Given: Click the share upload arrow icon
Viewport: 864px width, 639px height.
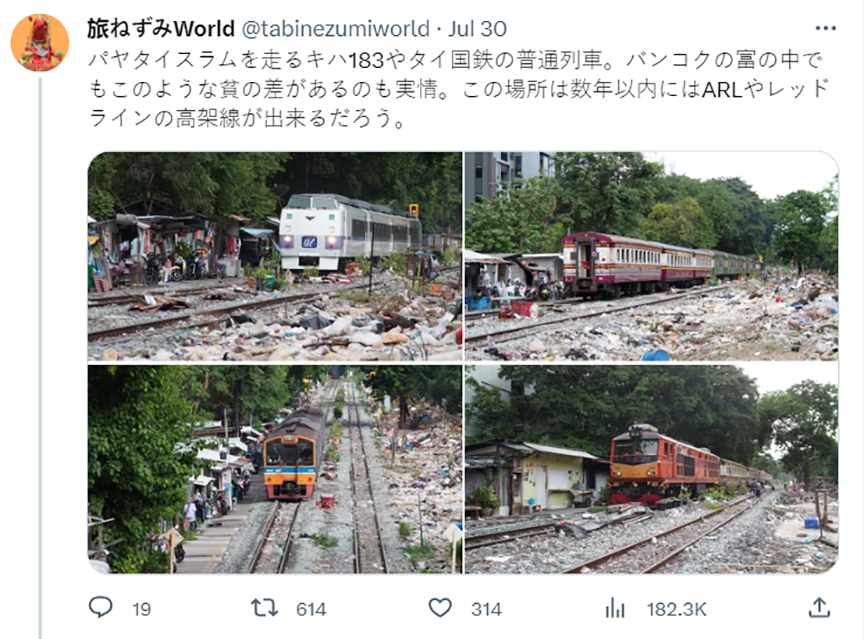Looking at the screenshot, I should pyautogui.click(x=819, y=608).
